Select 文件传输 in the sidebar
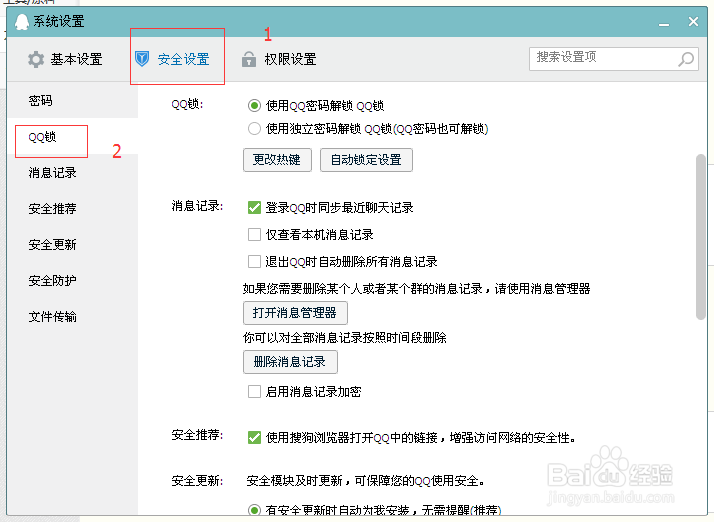Viewport: 714px width, 522px height. click(x=72, y=317)
